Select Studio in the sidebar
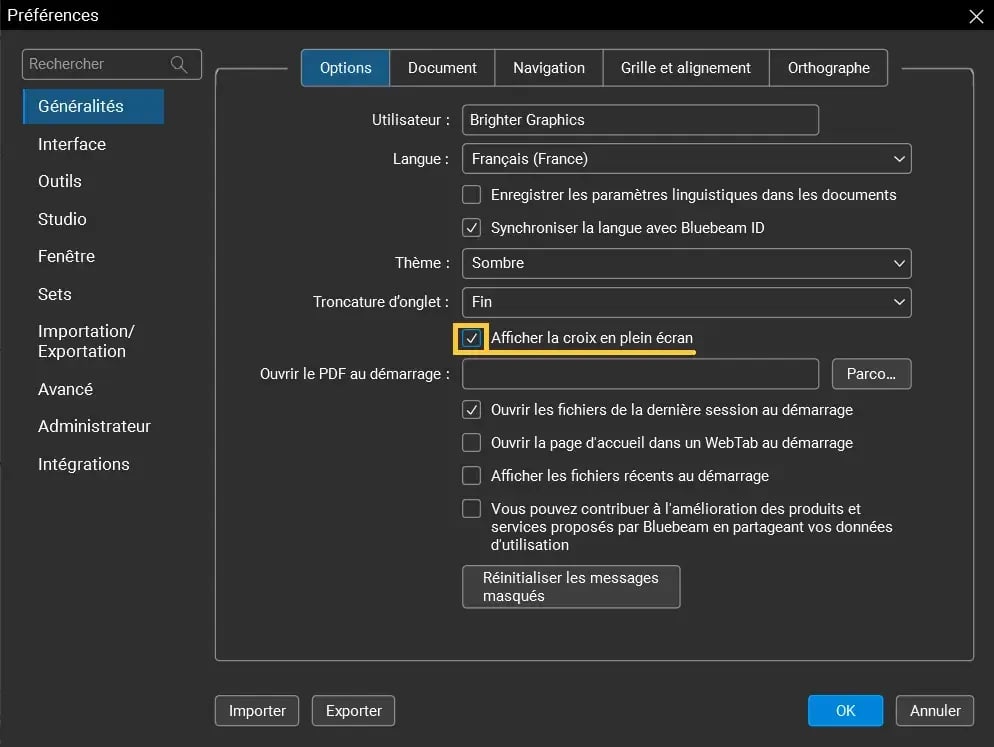 62,219
